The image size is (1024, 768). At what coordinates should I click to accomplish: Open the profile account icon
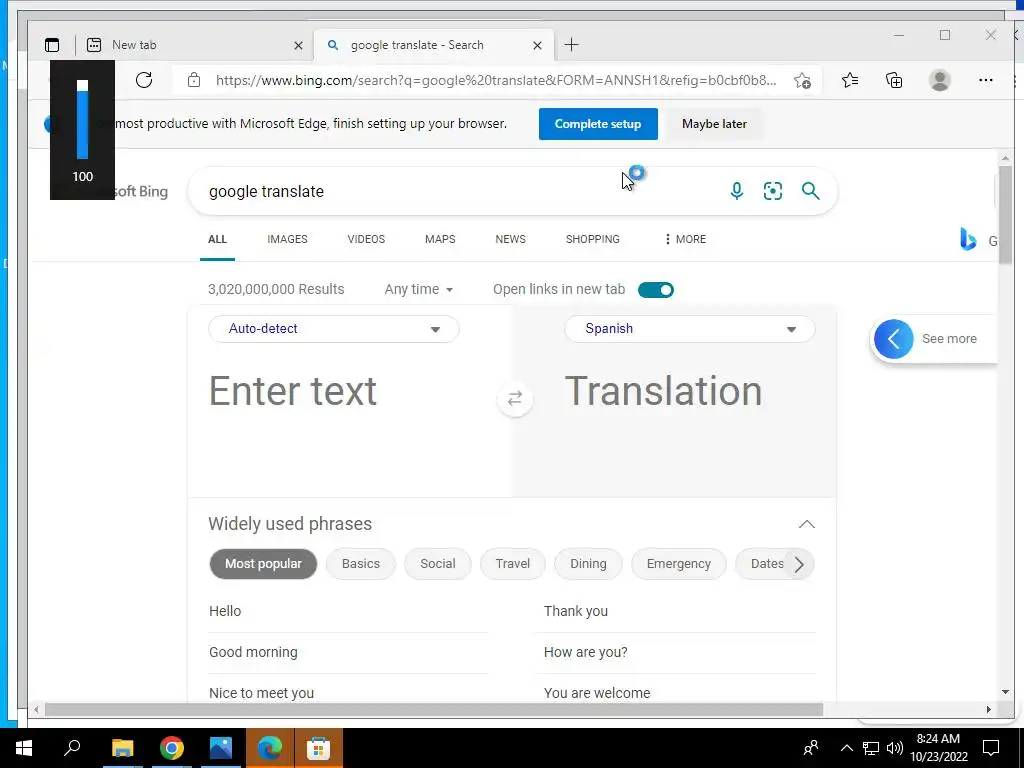[x=940, y=80]
